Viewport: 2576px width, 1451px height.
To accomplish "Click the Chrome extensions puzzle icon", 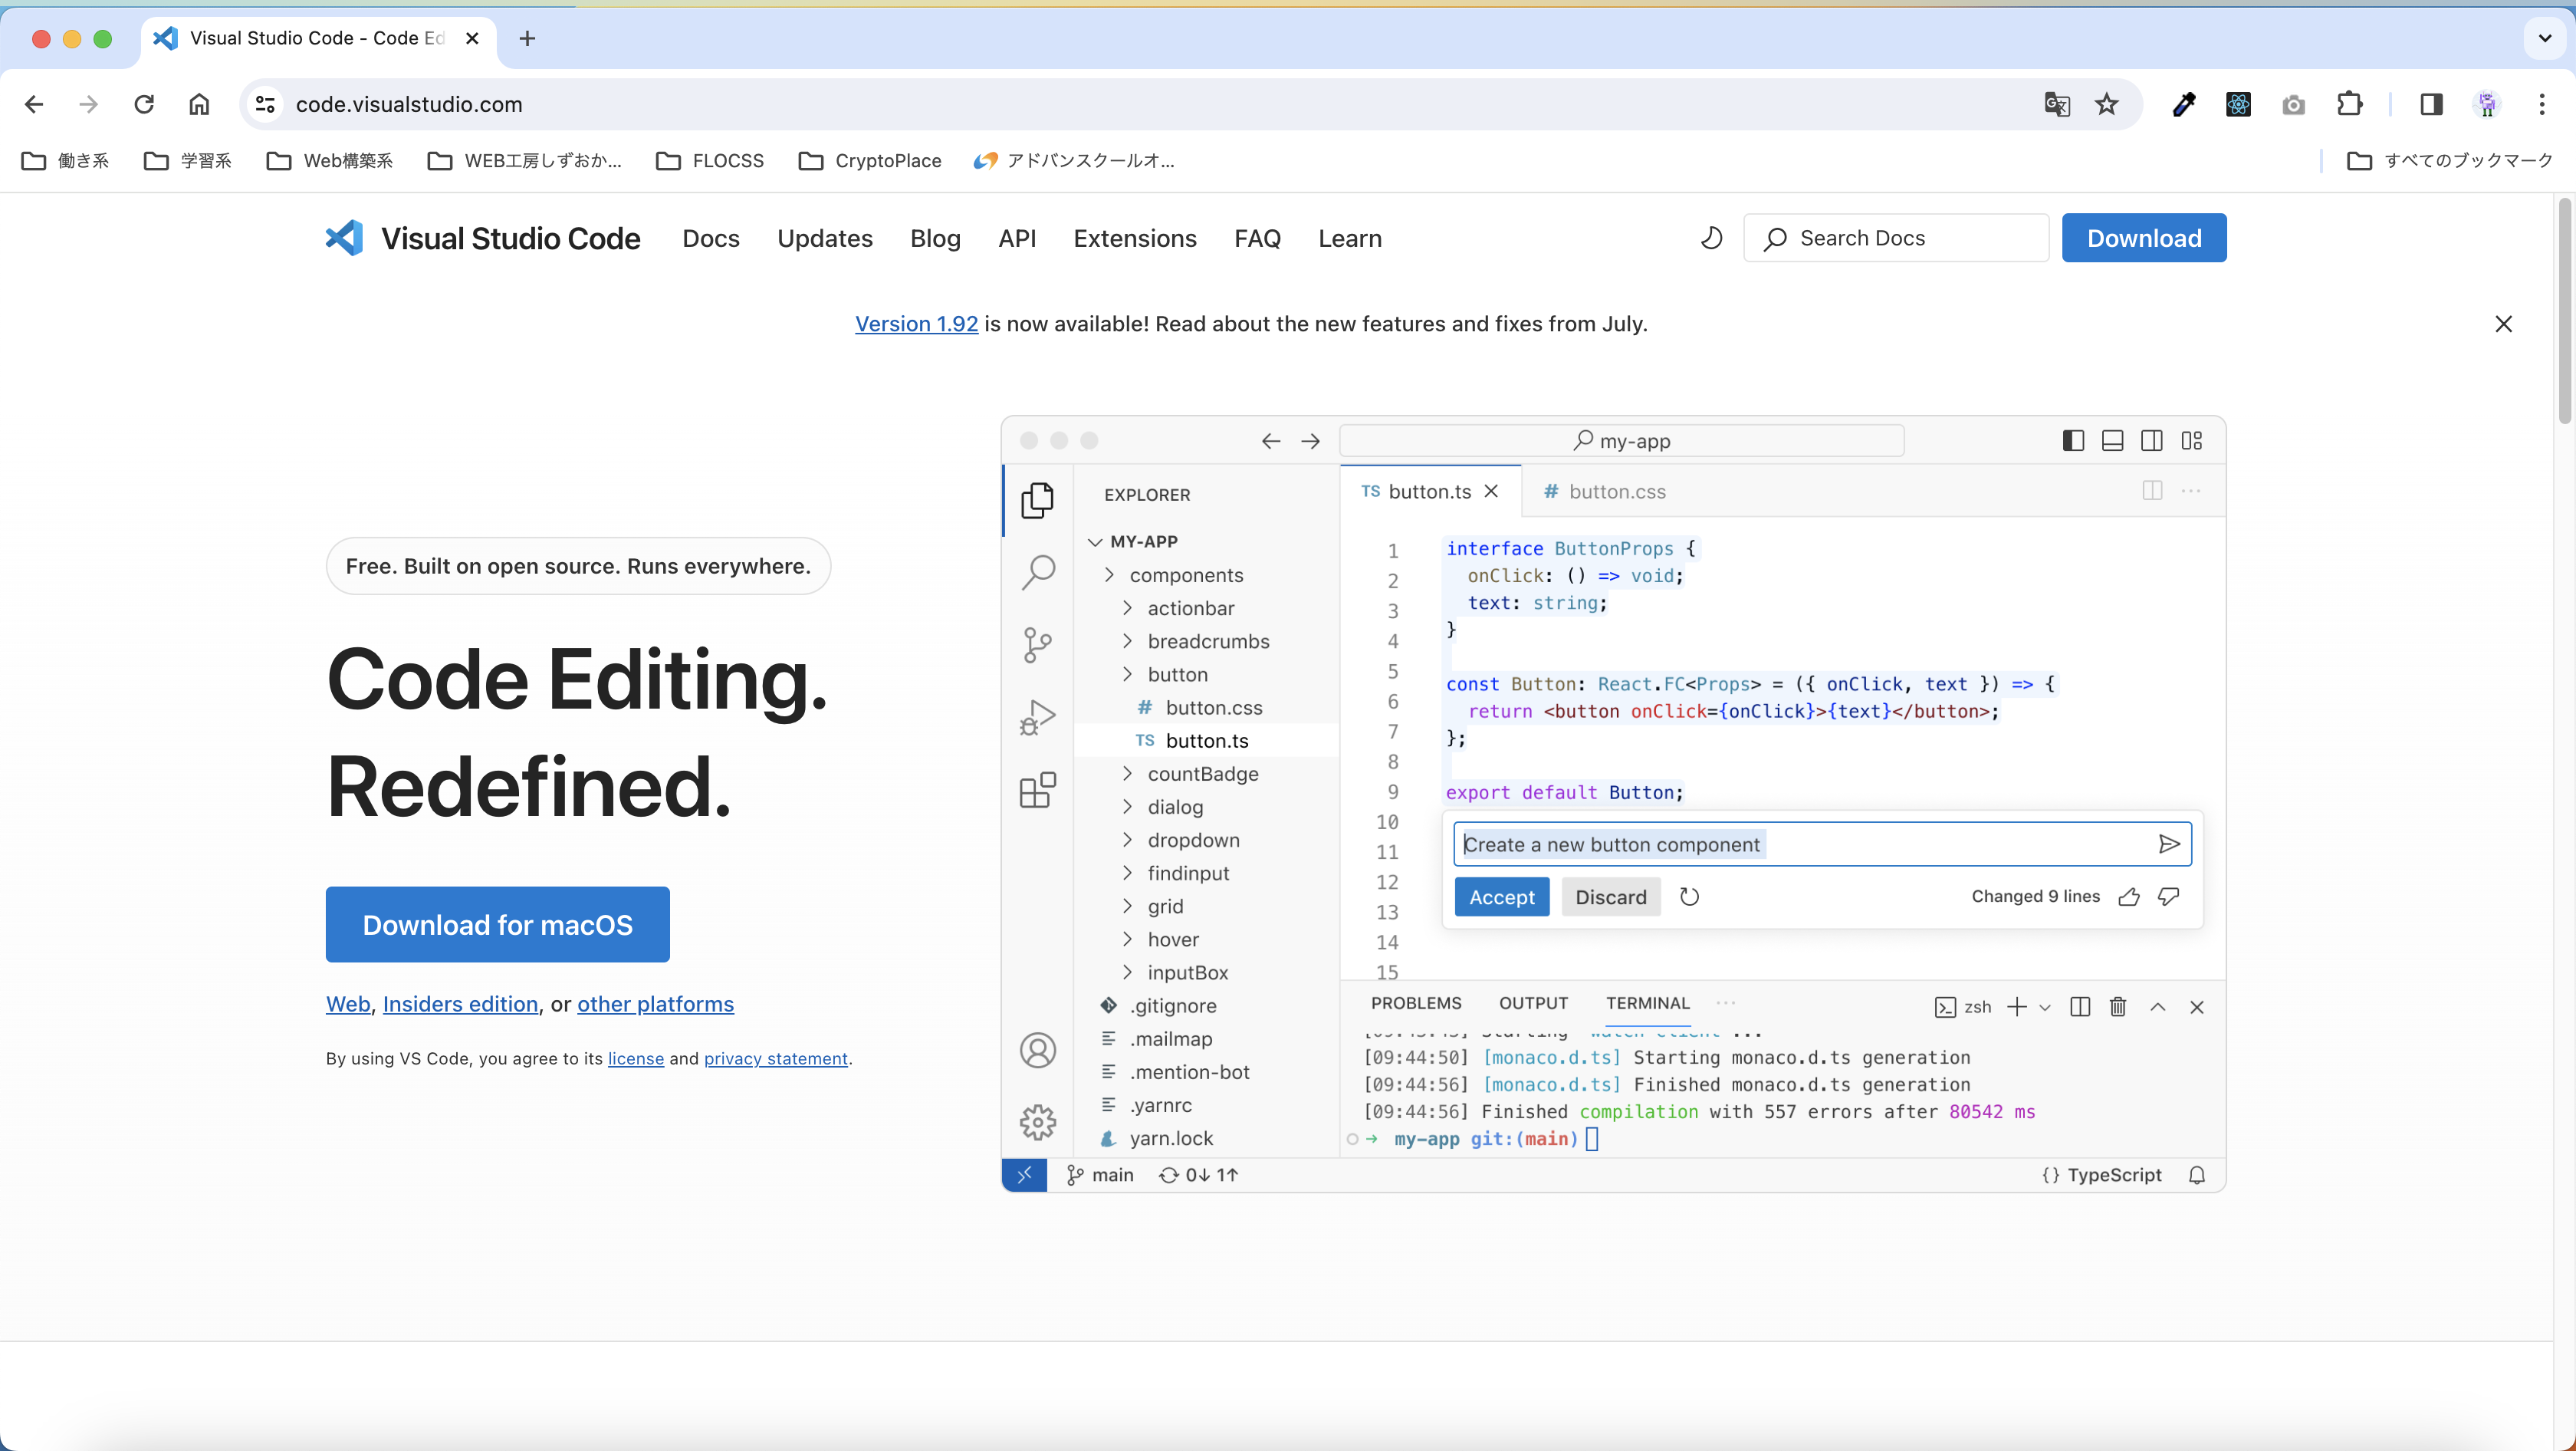I will 2349,104.
